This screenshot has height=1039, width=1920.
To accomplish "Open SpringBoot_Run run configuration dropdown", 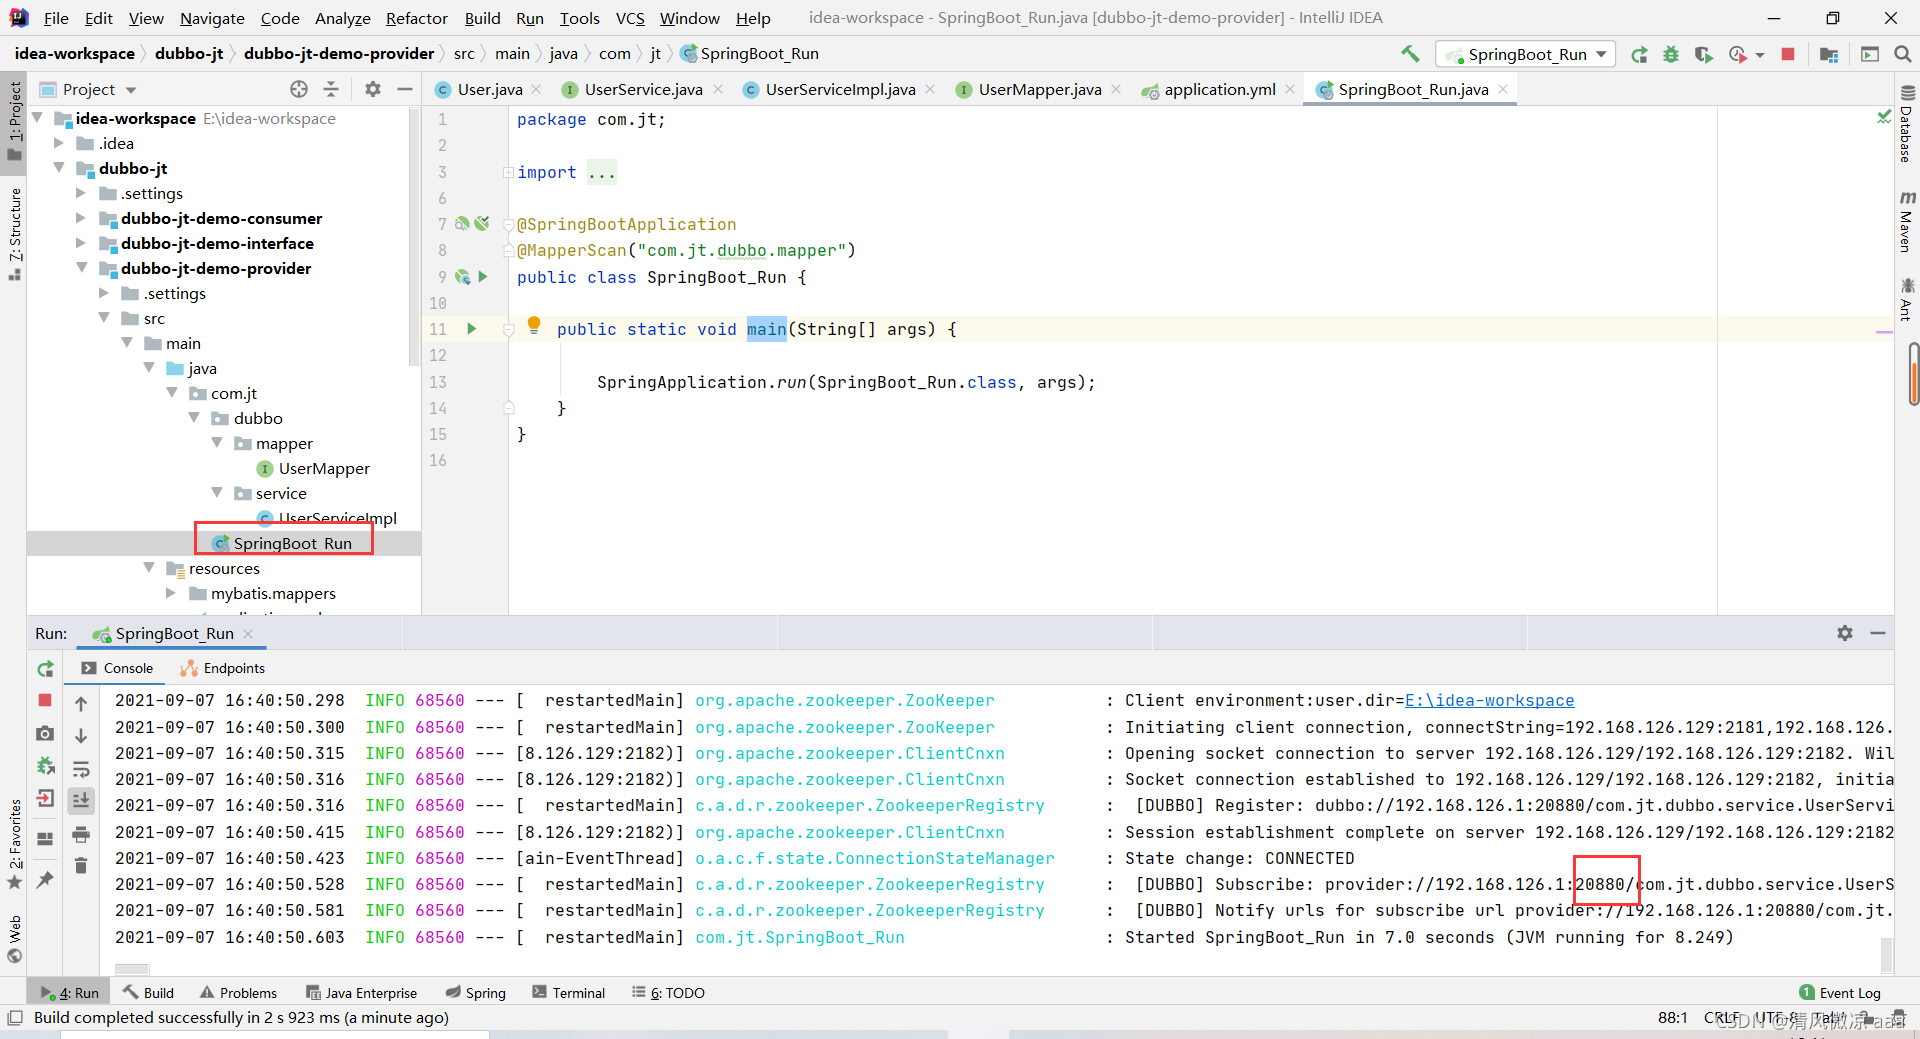I will click(1525, 54).
